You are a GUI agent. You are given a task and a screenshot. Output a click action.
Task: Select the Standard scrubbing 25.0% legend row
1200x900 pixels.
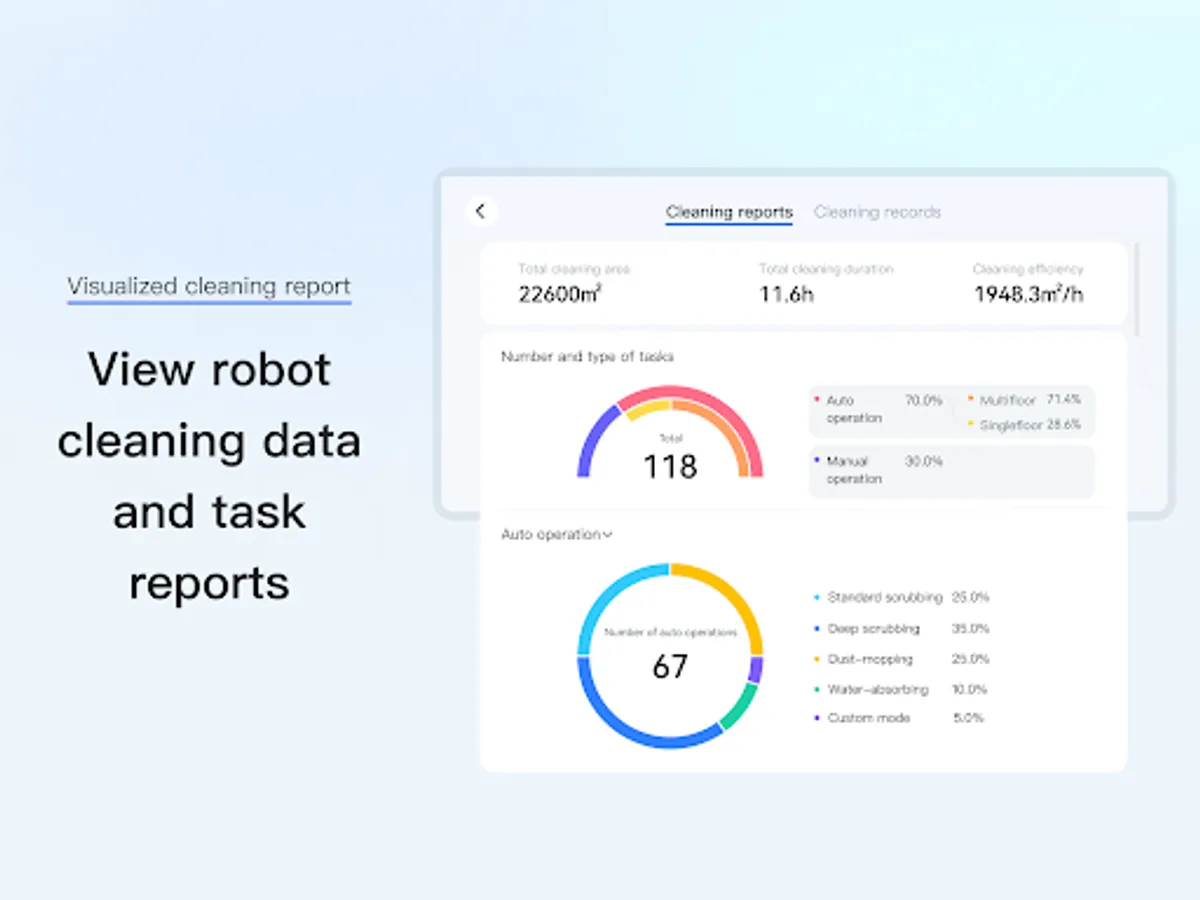click(x=902, y=597)
